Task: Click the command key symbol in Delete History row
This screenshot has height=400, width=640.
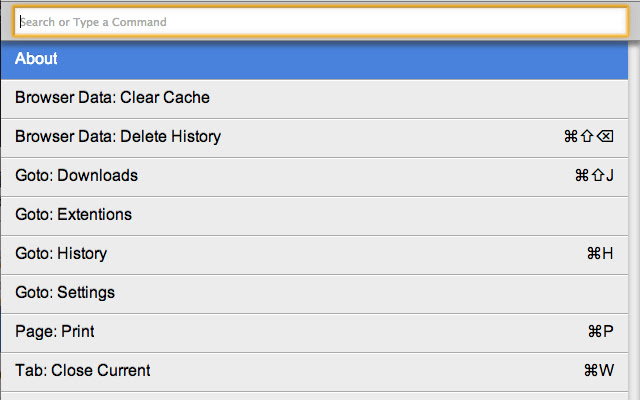Action: coord(571,137)
